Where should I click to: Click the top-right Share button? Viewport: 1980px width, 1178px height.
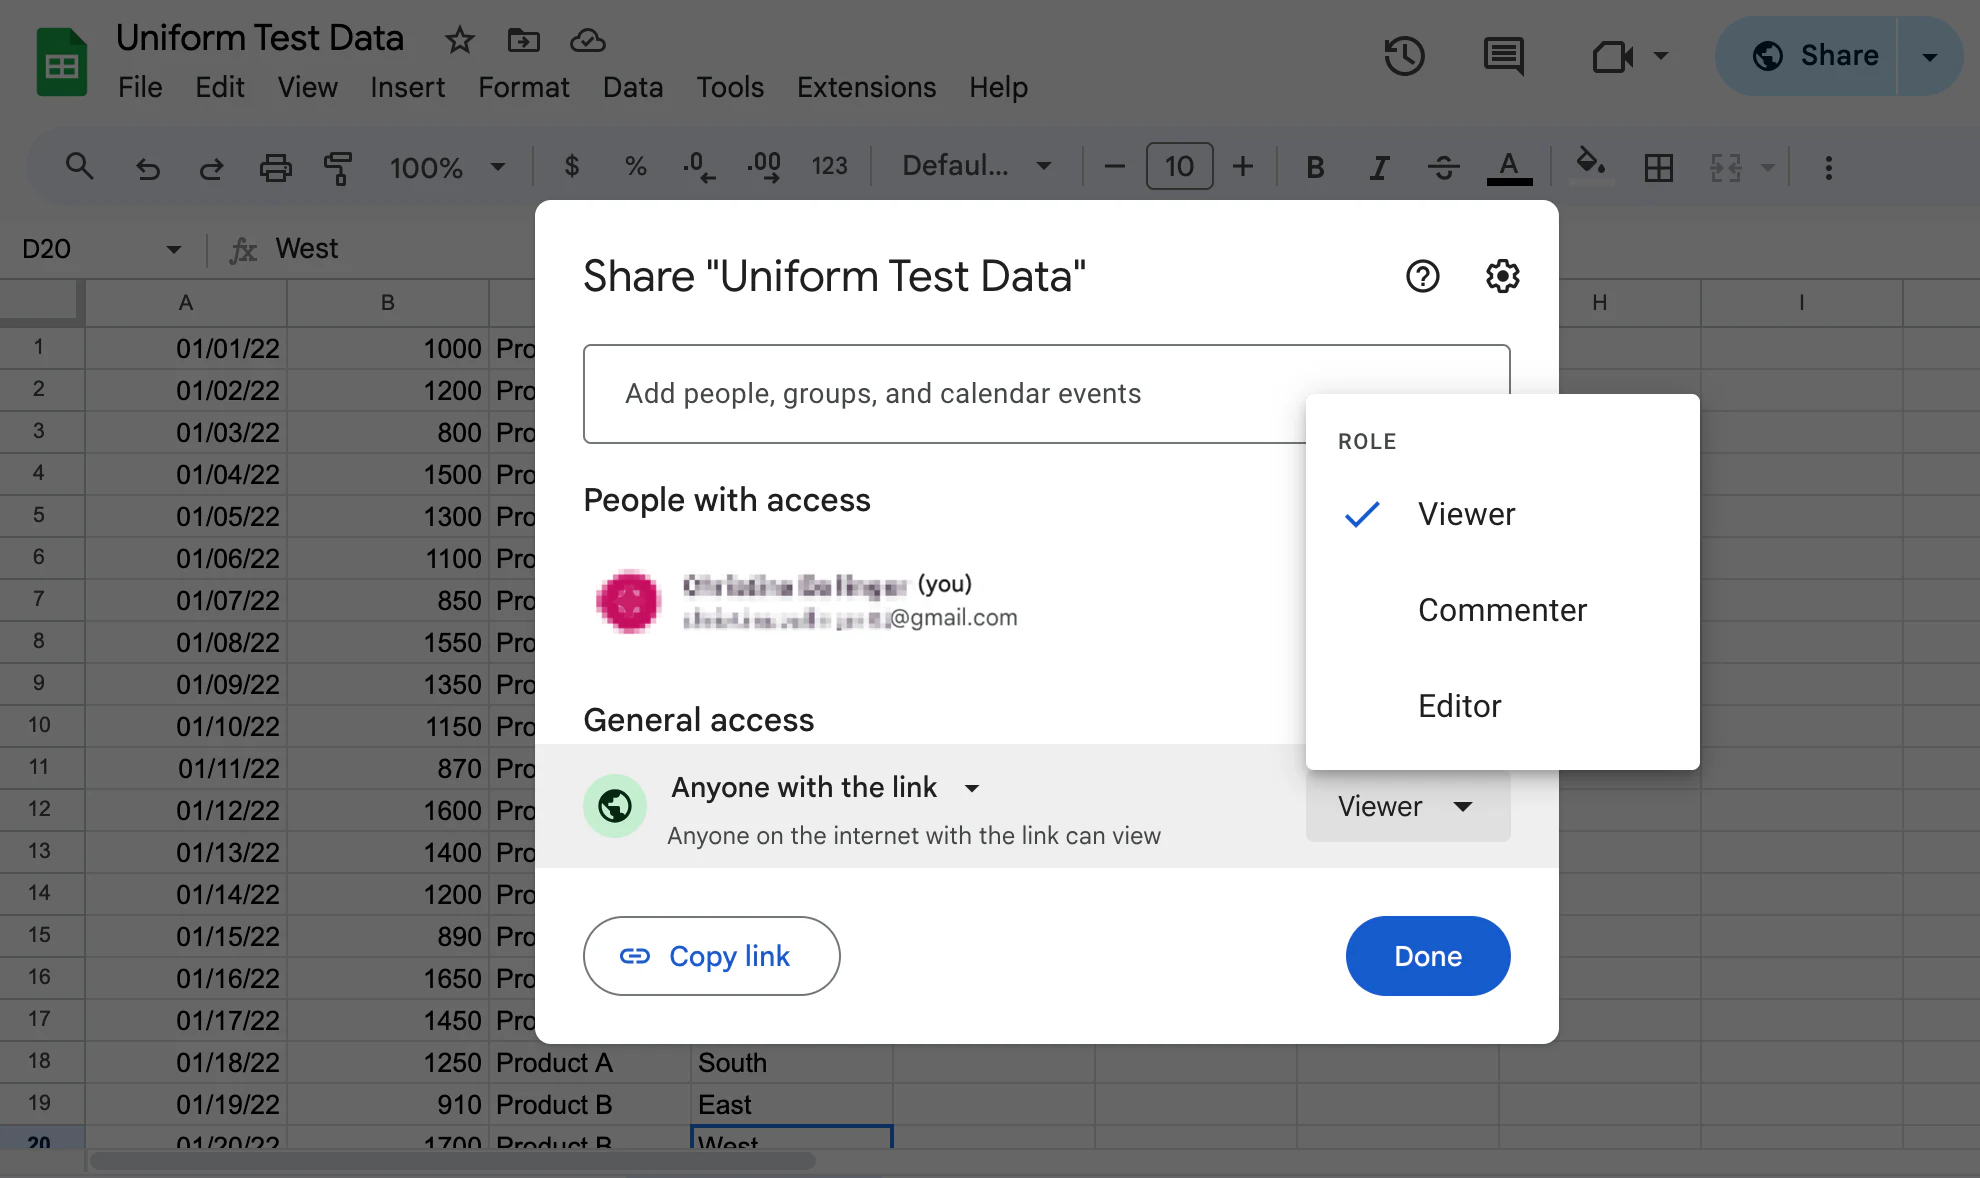click(1808, 56)
